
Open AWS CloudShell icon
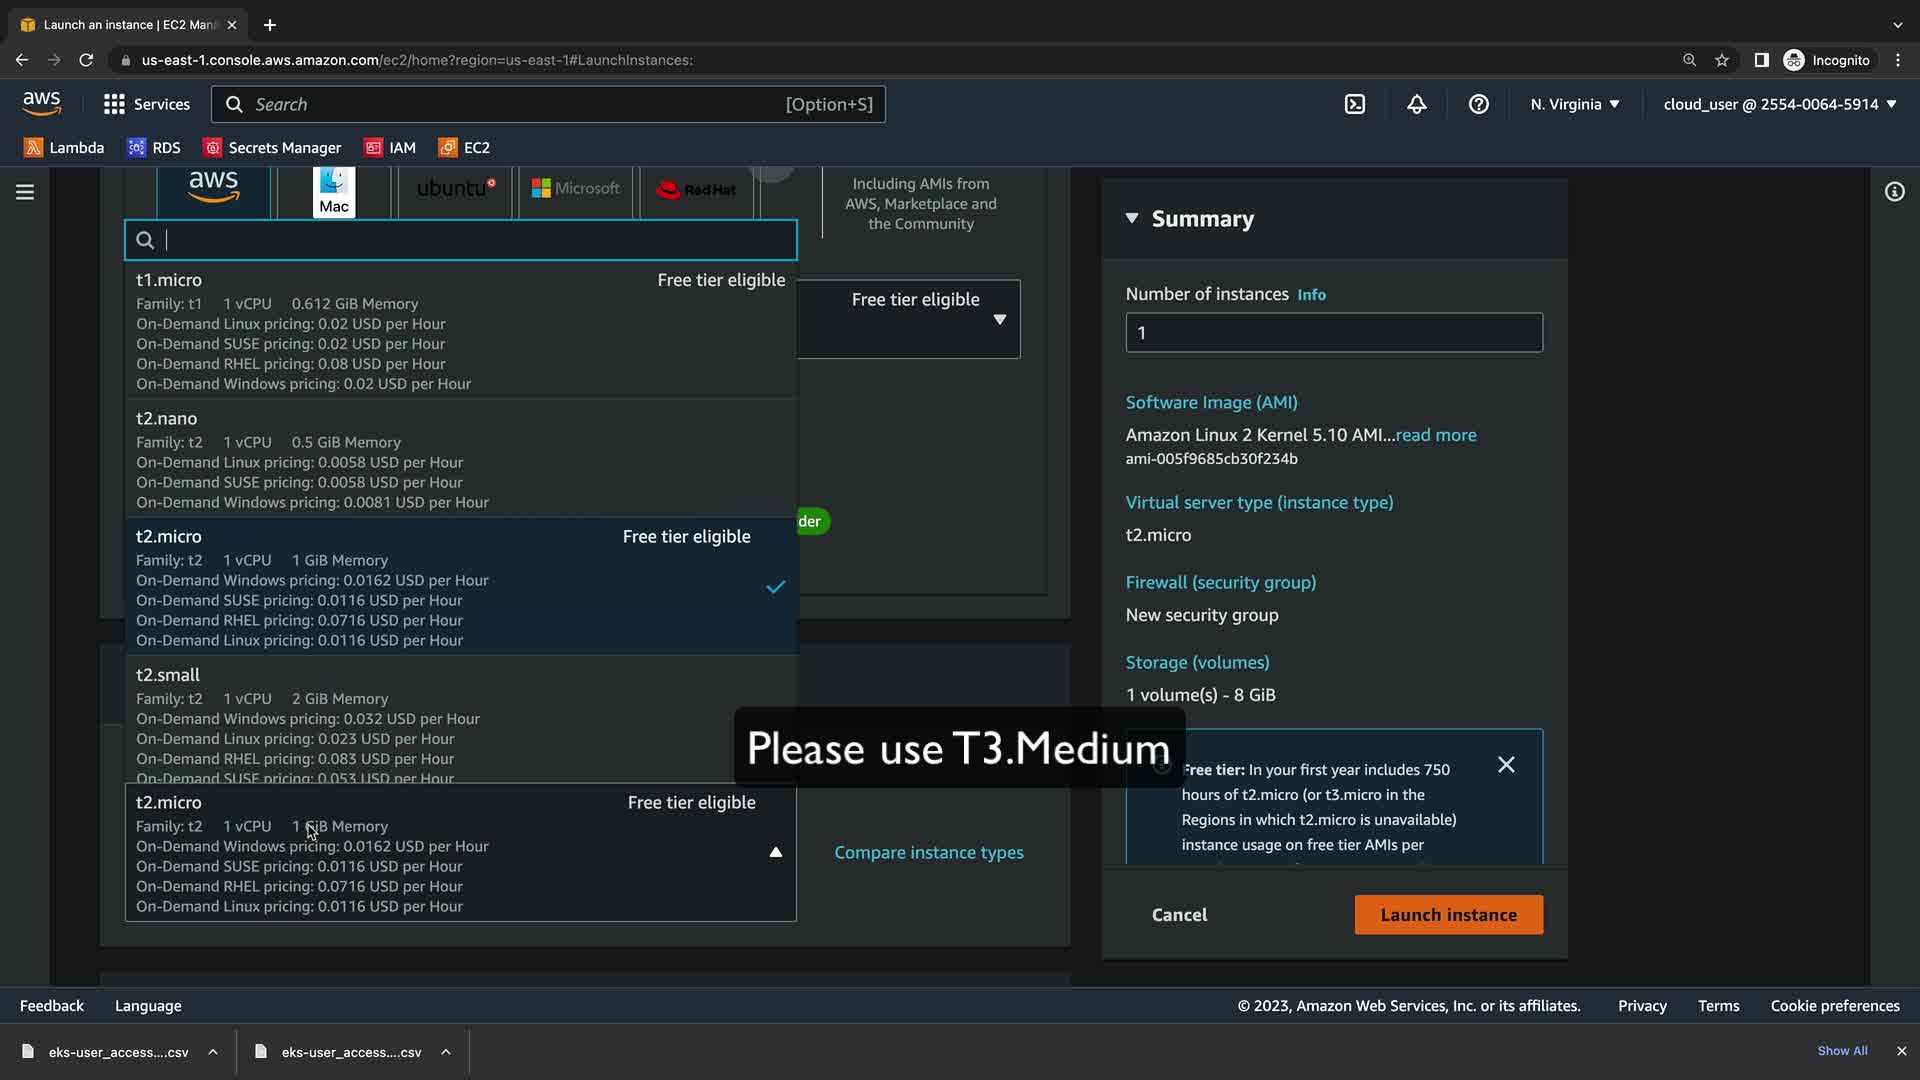(x=1355, y=104)
